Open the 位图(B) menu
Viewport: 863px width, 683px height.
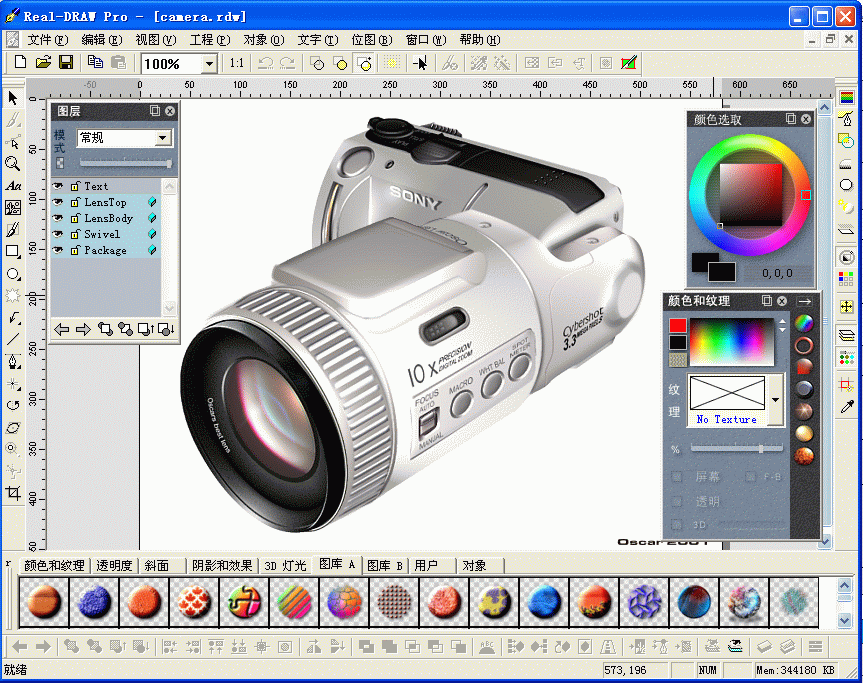pyautogui.click(x=372, y=40)
